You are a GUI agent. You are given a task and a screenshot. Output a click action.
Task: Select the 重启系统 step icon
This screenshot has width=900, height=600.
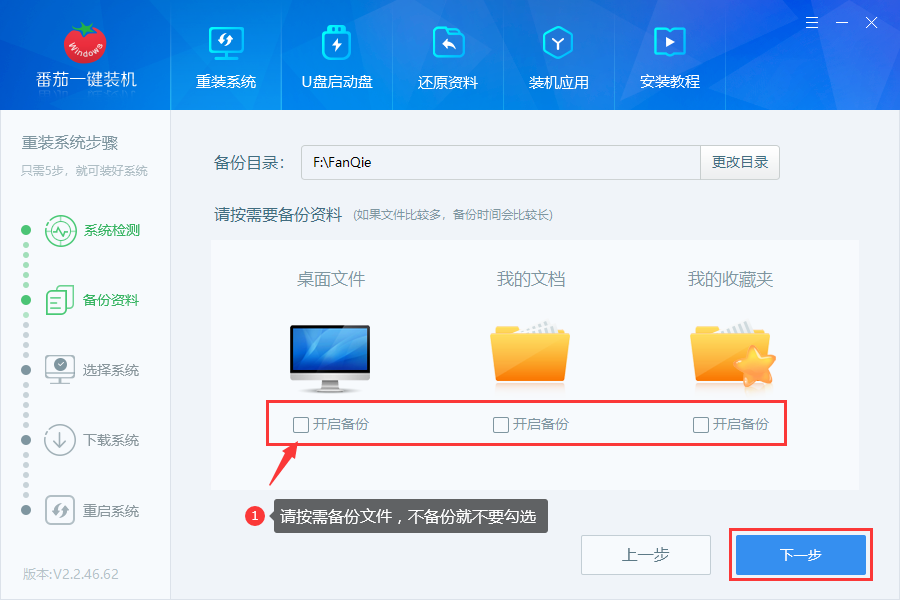point(60,510)
